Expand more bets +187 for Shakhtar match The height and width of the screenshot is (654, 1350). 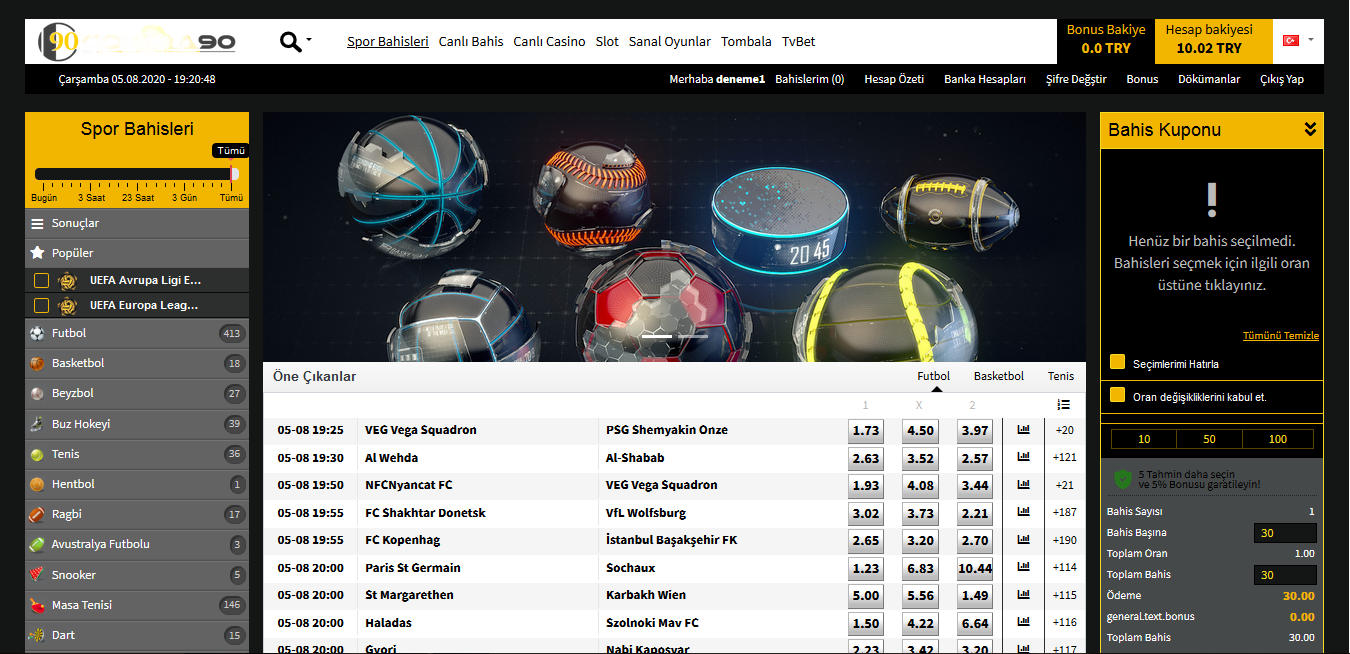pyautogui.click(x=1064, y=512)
